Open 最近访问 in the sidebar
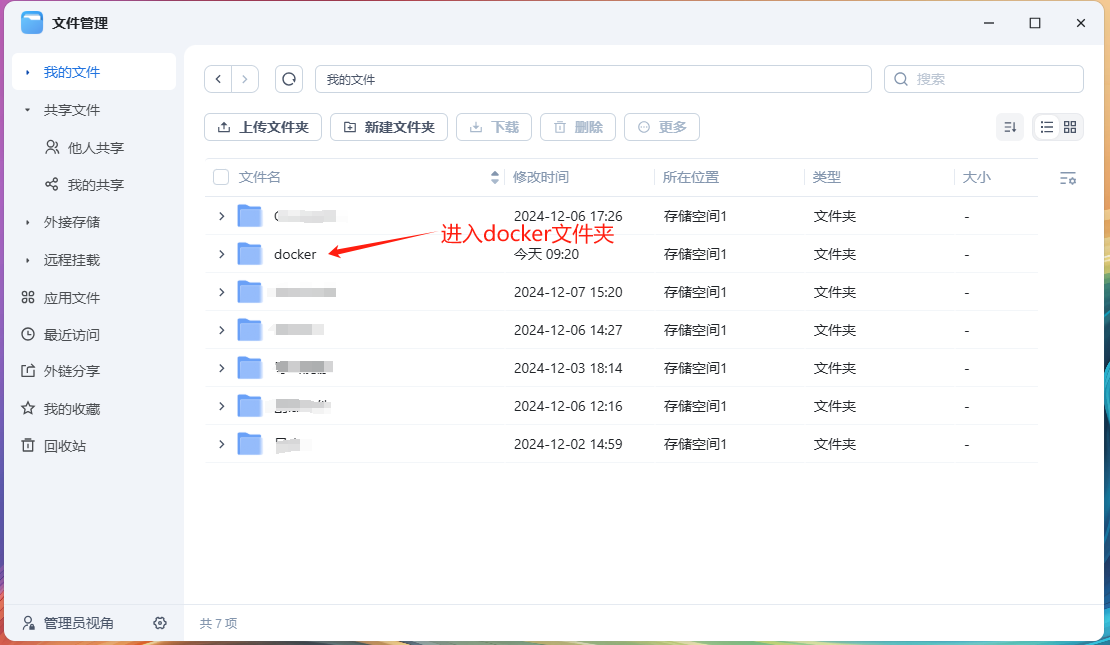 (71, 335)
